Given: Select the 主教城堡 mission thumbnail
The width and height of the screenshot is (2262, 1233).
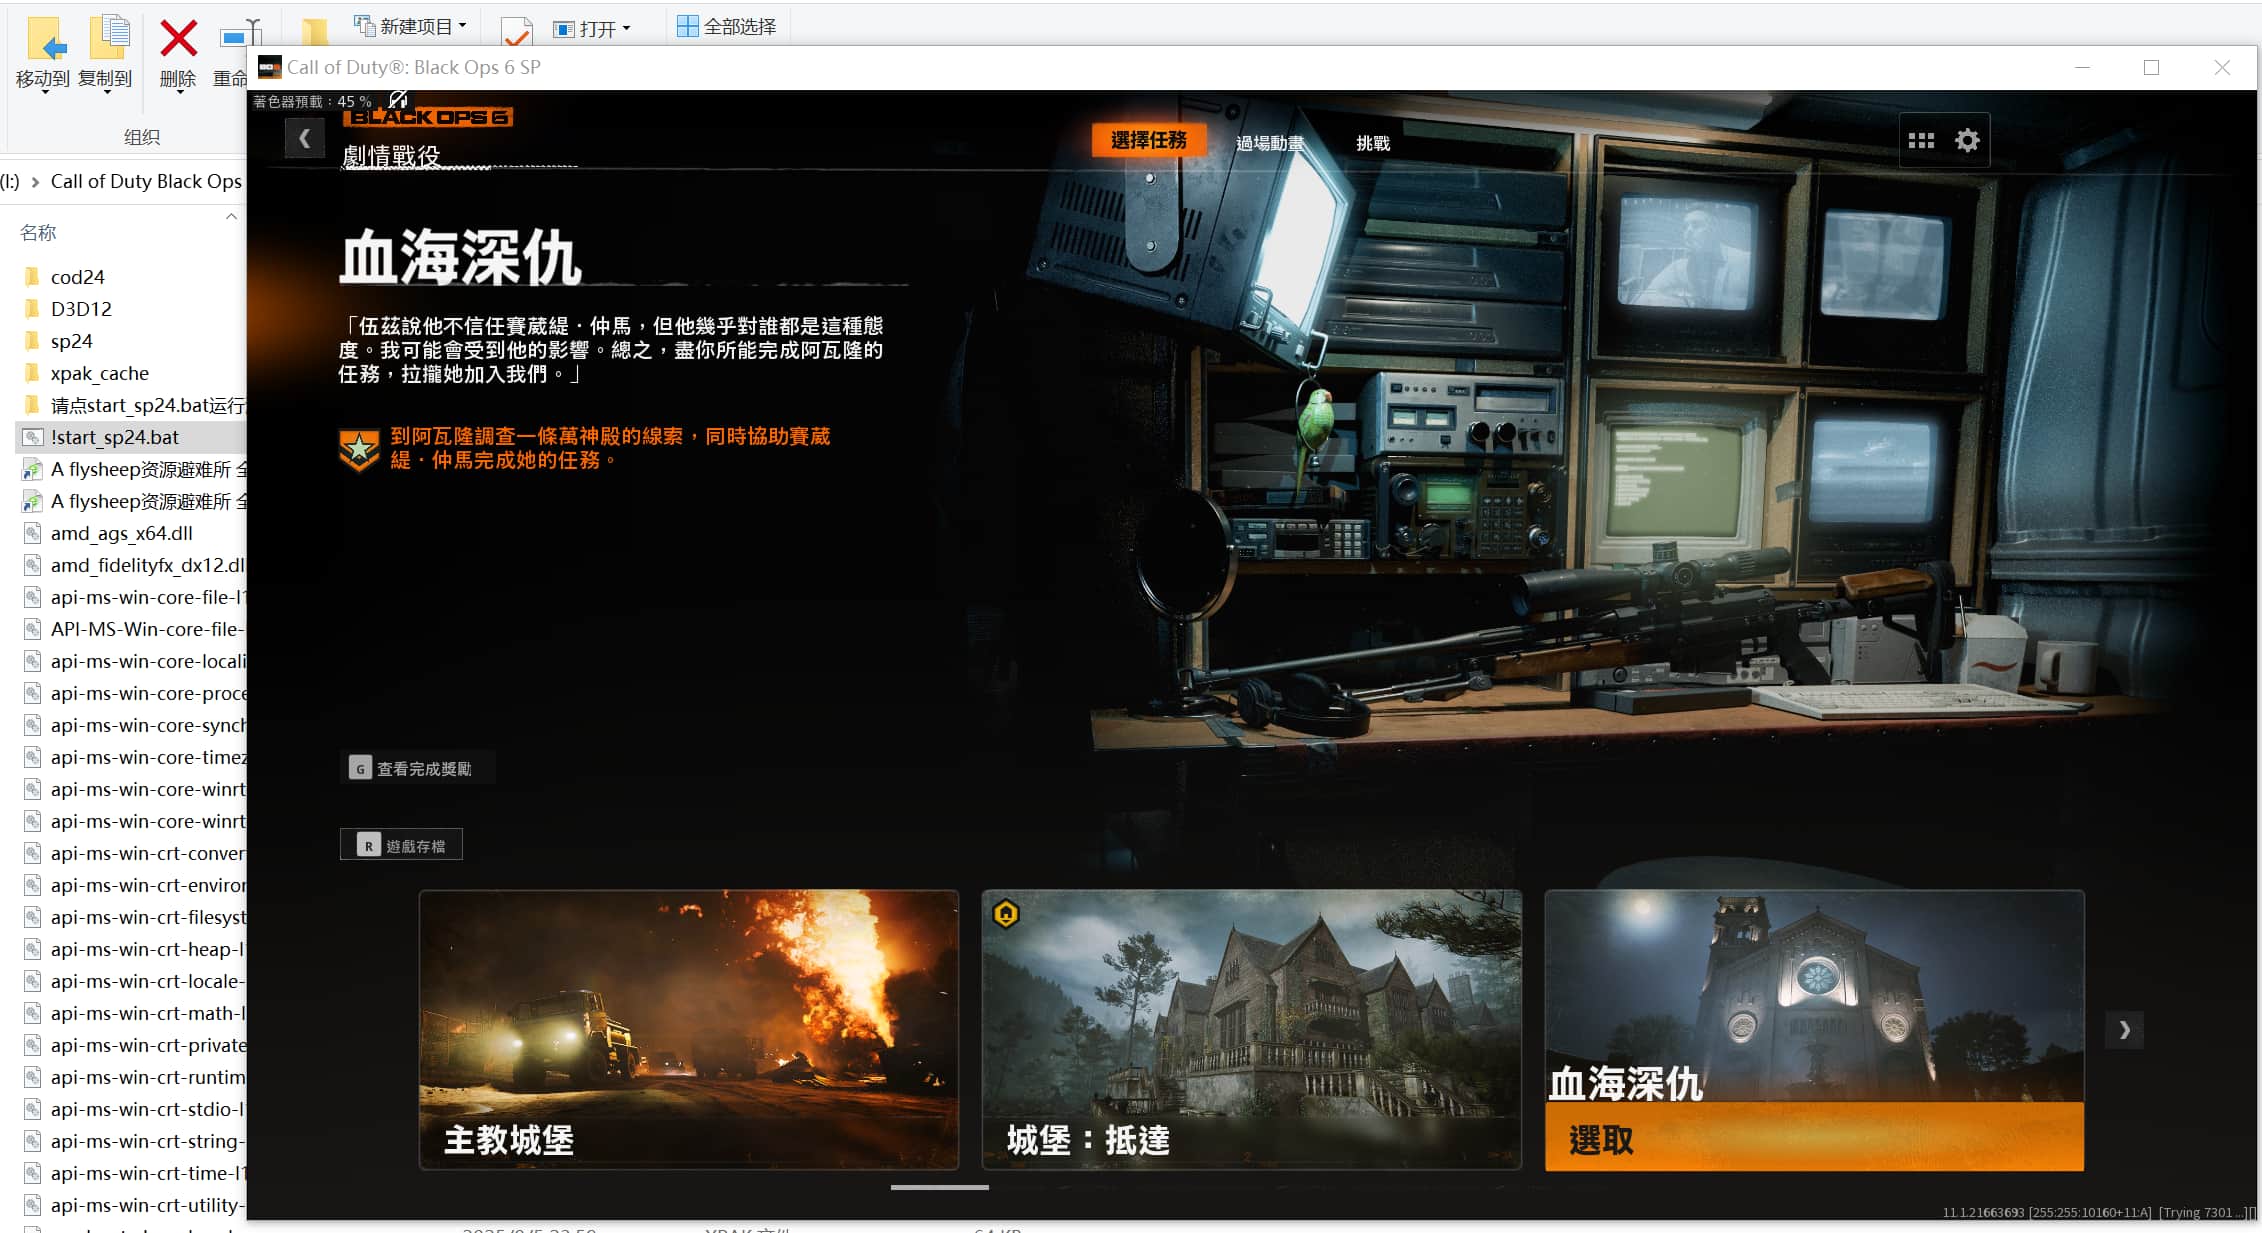Looking at the screenshot, I should (688, 1028).
